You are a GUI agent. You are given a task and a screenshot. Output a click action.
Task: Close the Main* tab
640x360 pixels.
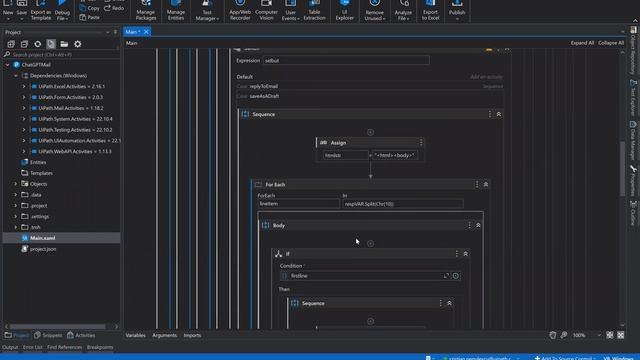[x=146, y=32]
